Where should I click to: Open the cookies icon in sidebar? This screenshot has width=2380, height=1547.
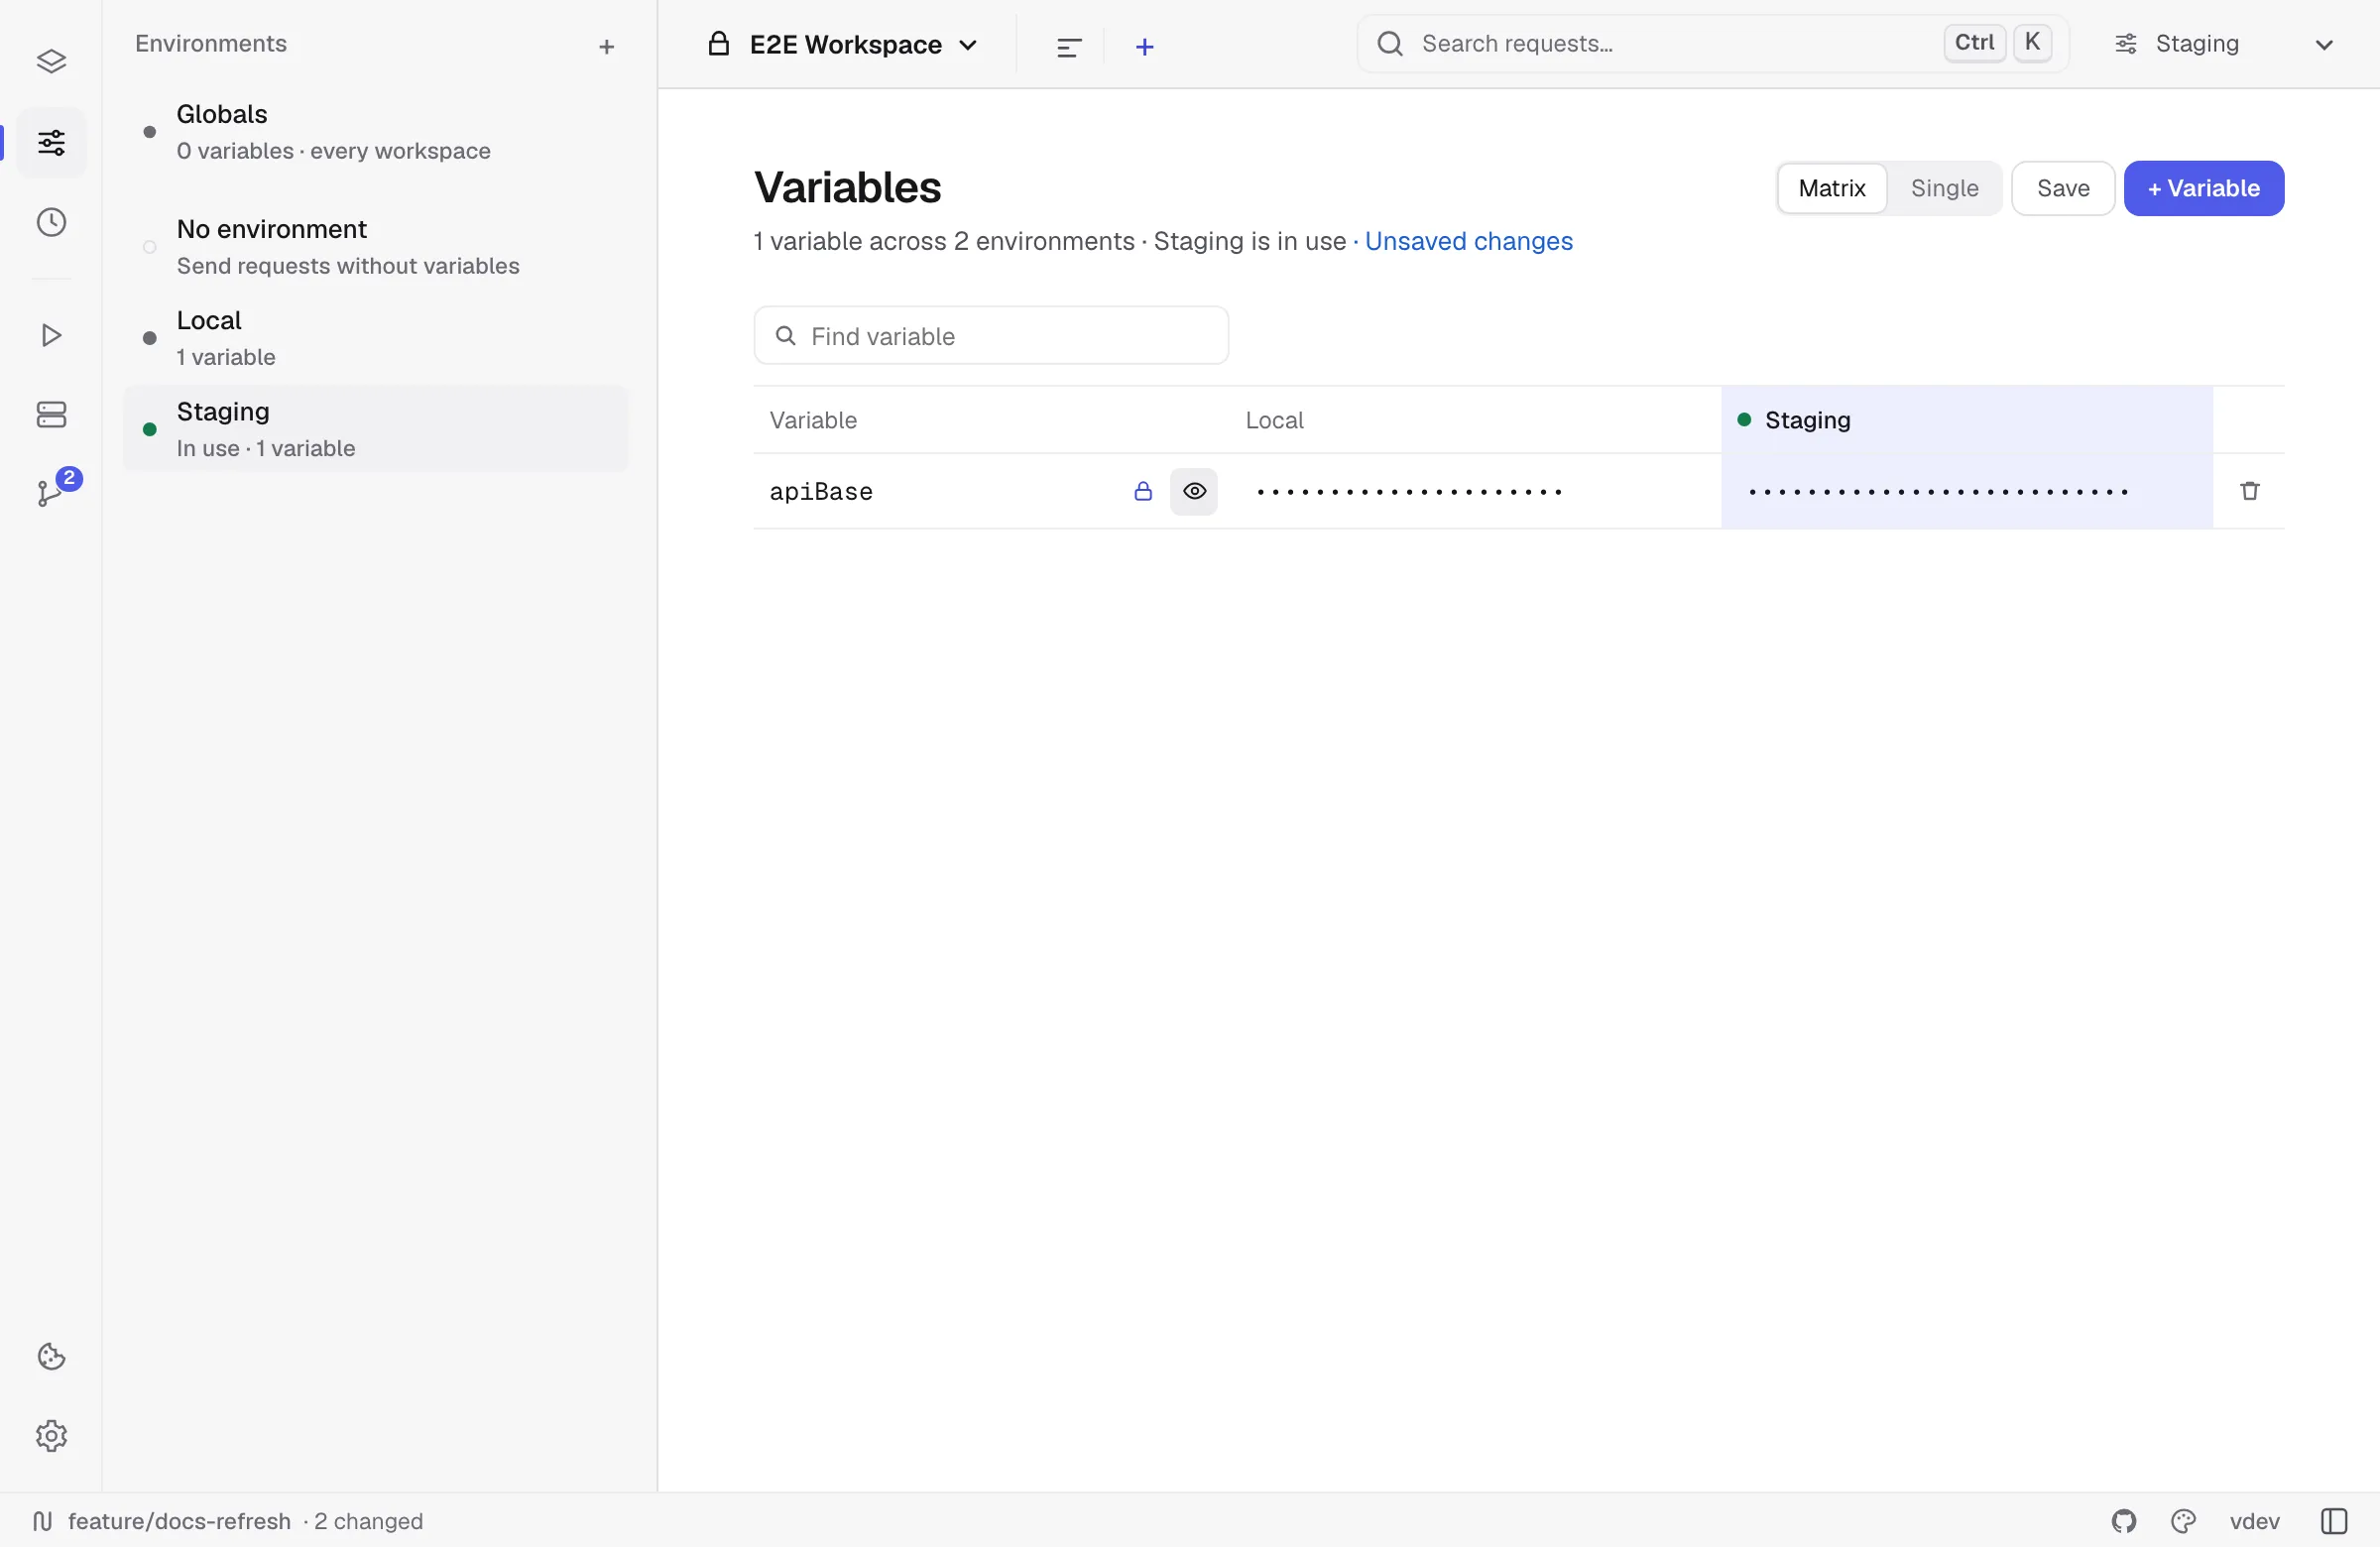pyautogui.click(x=51, y=1357)
